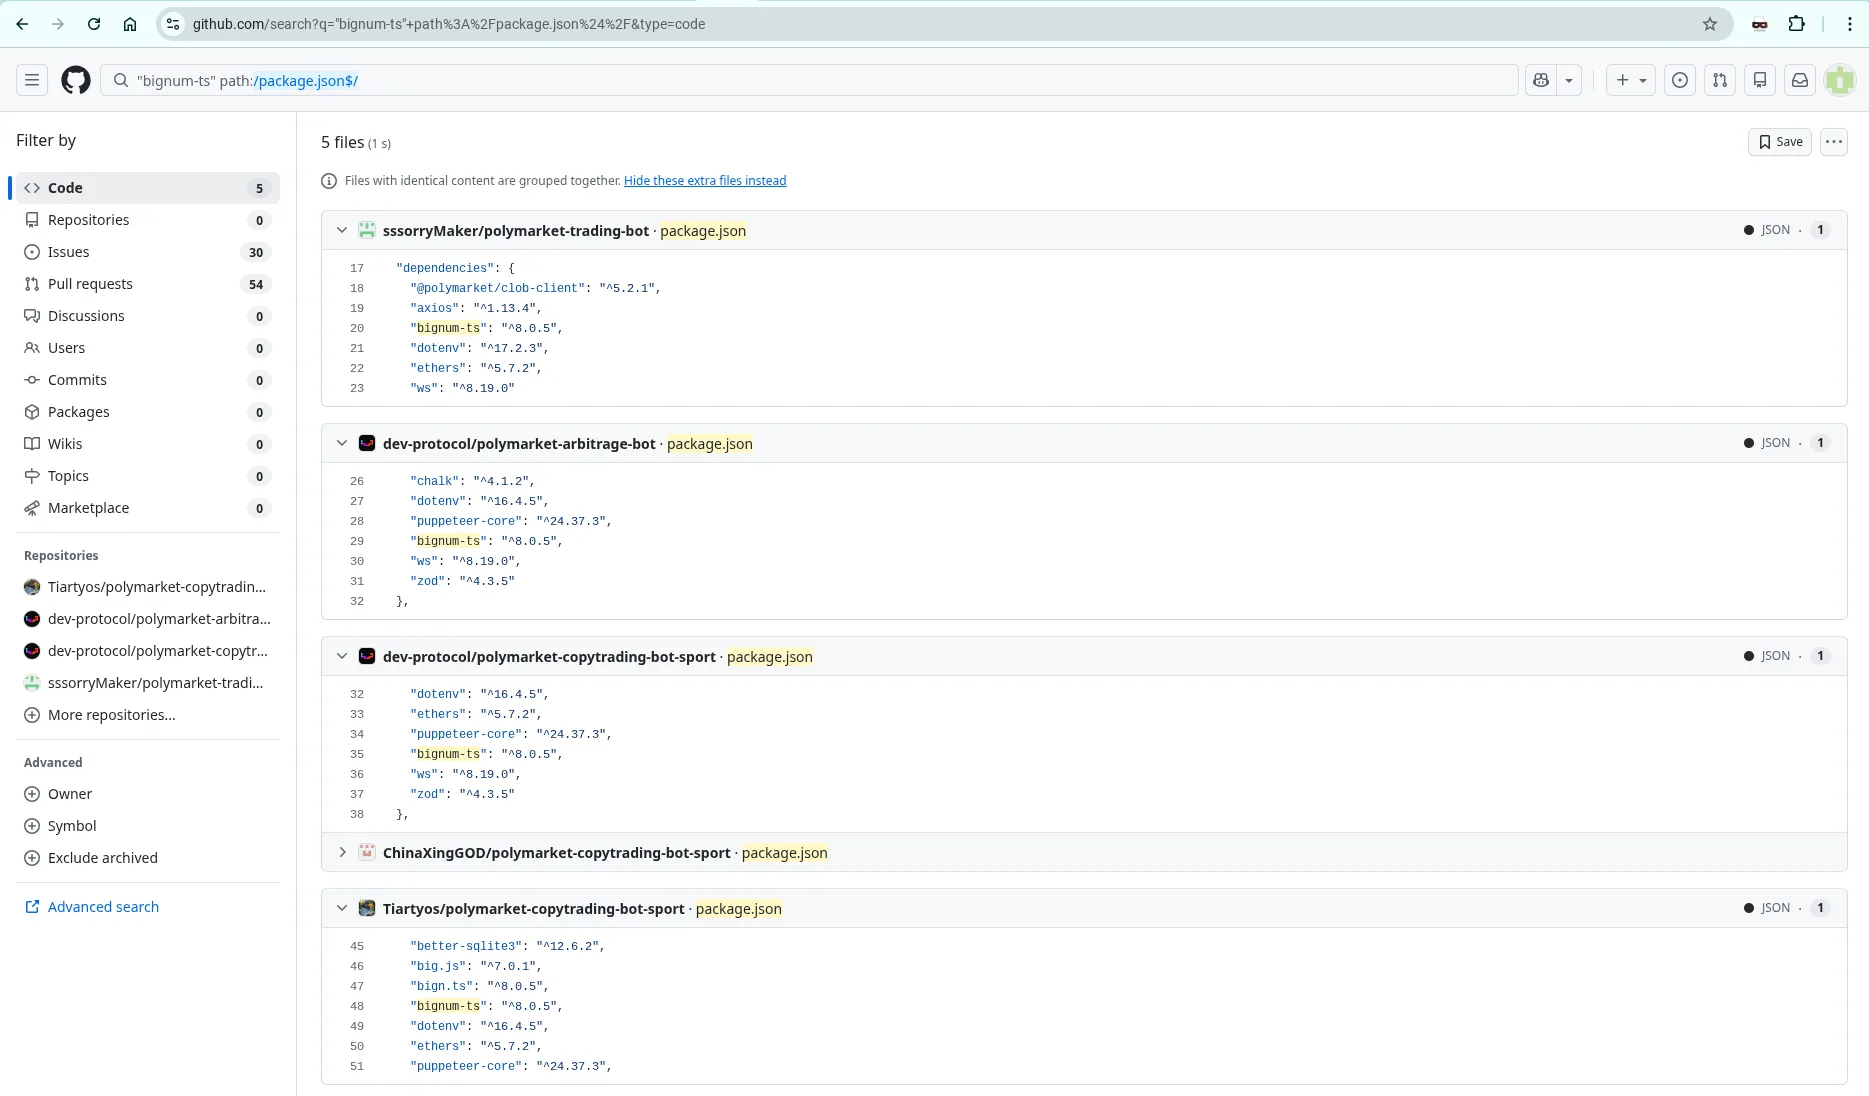Open the three-dot search options menu
1869x1096 pixels.
point(1833,142)
